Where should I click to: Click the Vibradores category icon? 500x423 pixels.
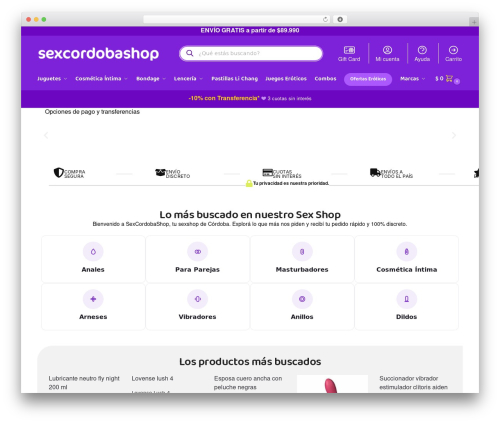coord(198,299)
